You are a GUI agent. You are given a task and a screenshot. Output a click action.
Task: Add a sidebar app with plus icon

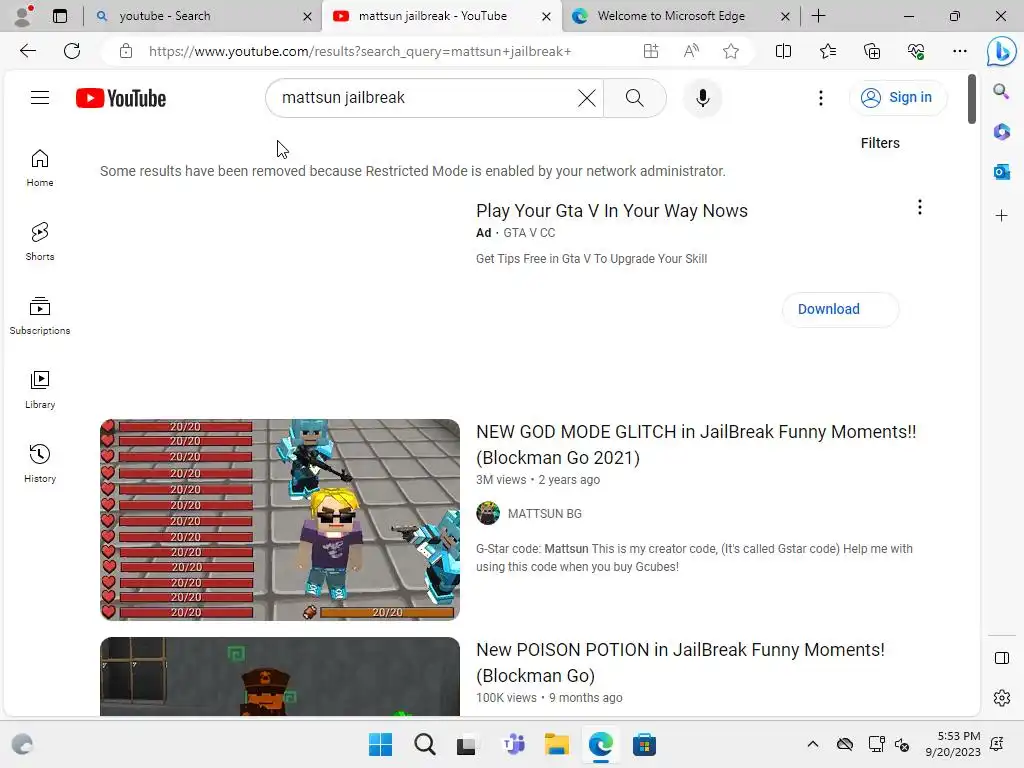[x=1001, y=216]
